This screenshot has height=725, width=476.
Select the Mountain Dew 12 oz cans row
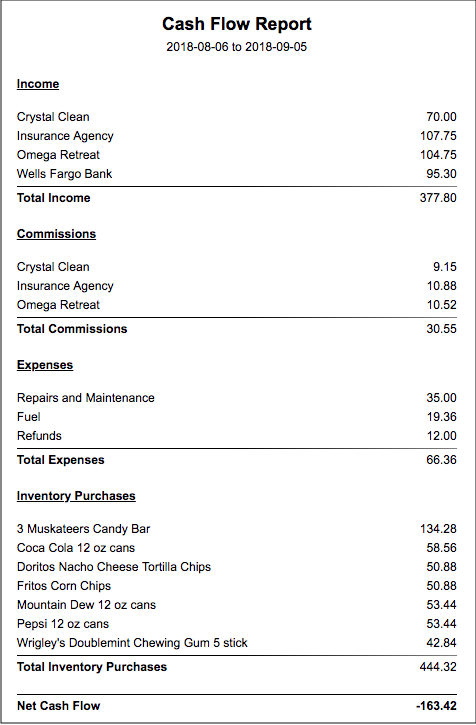coord(236,604)
